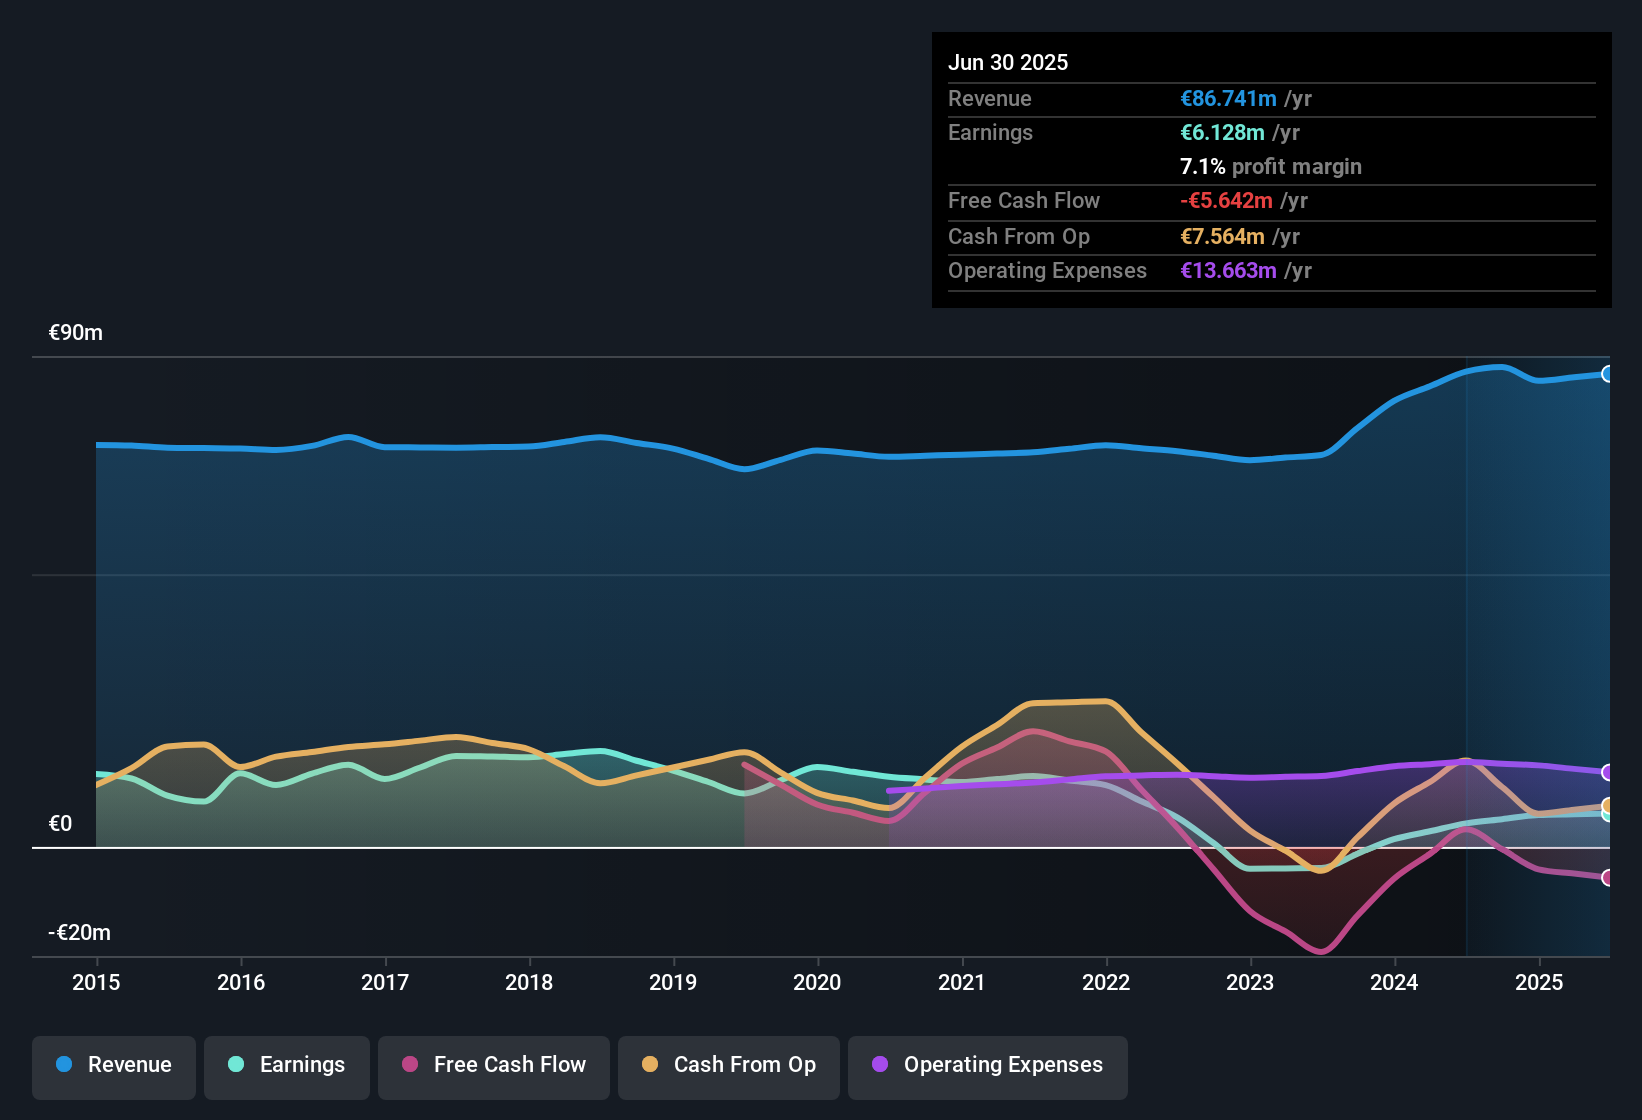This screenshot has width=1642, height=1120.
Task: Toggle the Revenue series via its legend chip
Action: (113, 1067)
